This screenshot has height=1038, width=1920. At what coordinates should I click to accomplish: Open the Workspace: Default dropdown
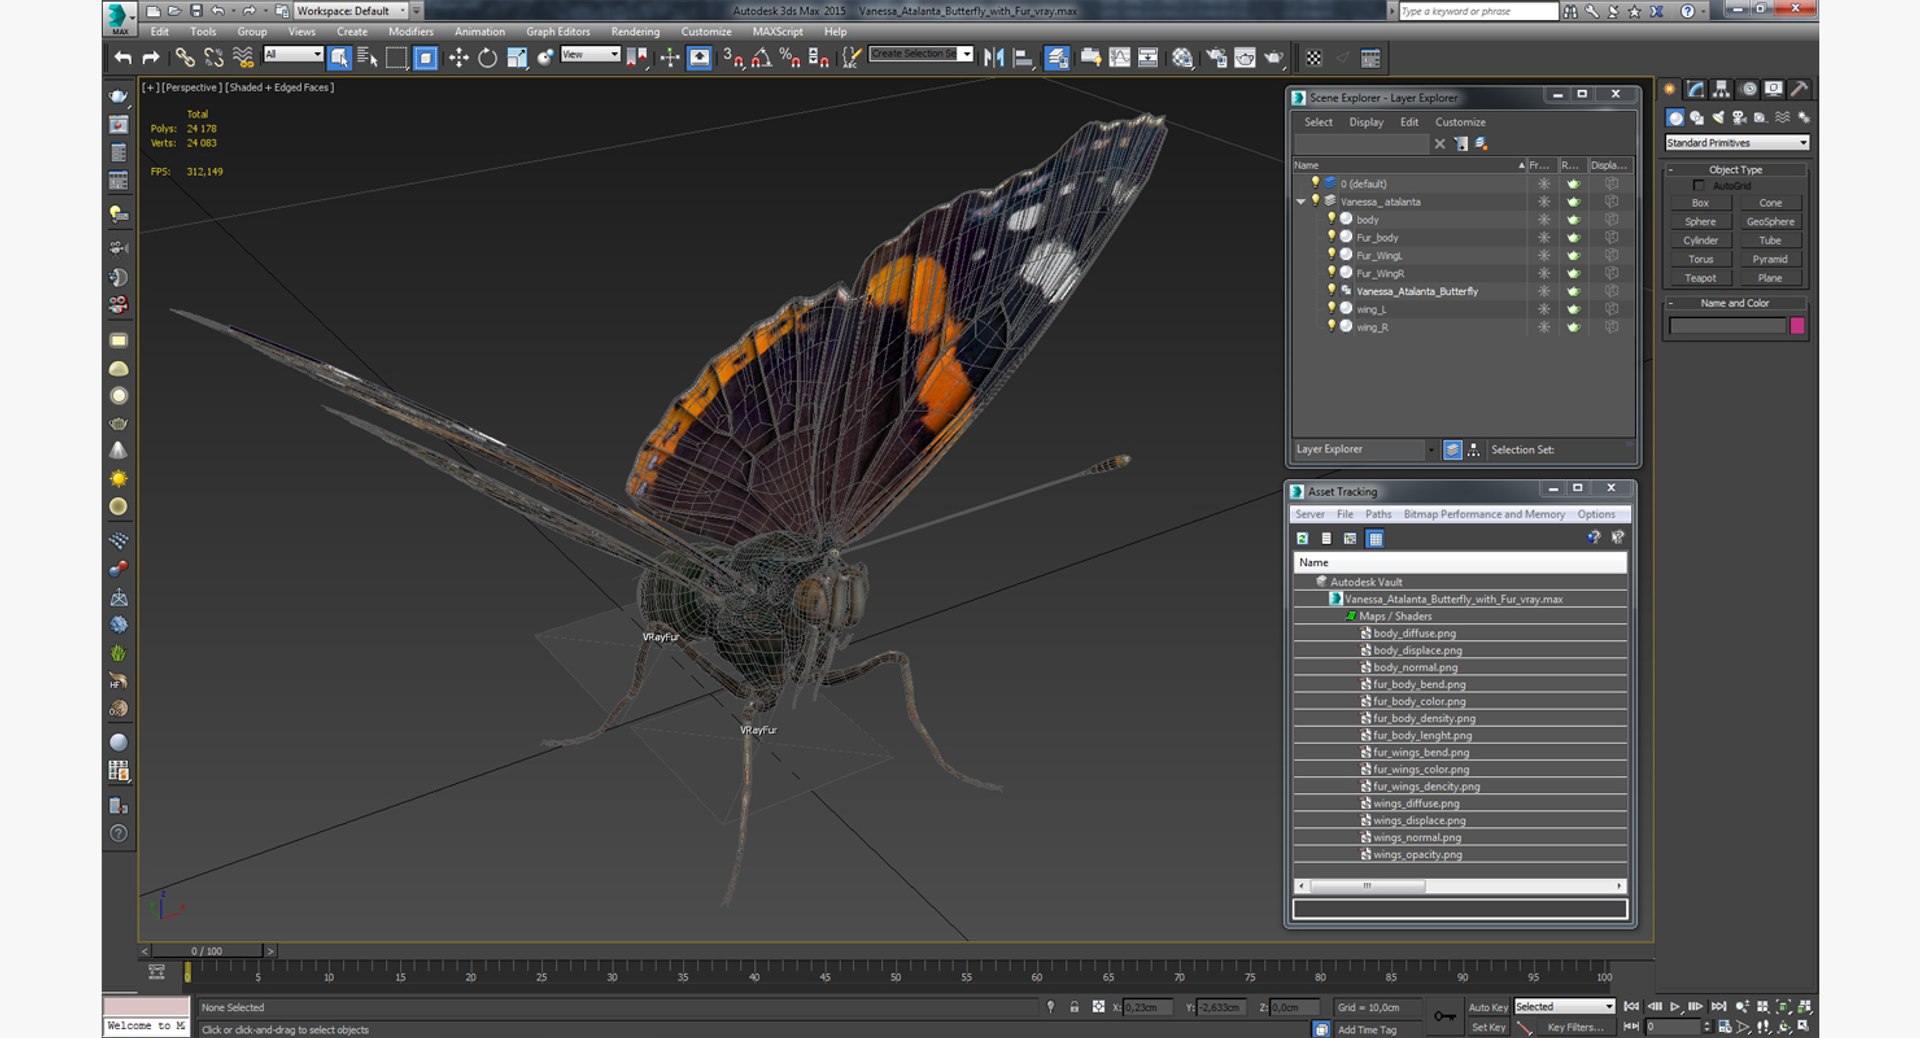[352, 11]
